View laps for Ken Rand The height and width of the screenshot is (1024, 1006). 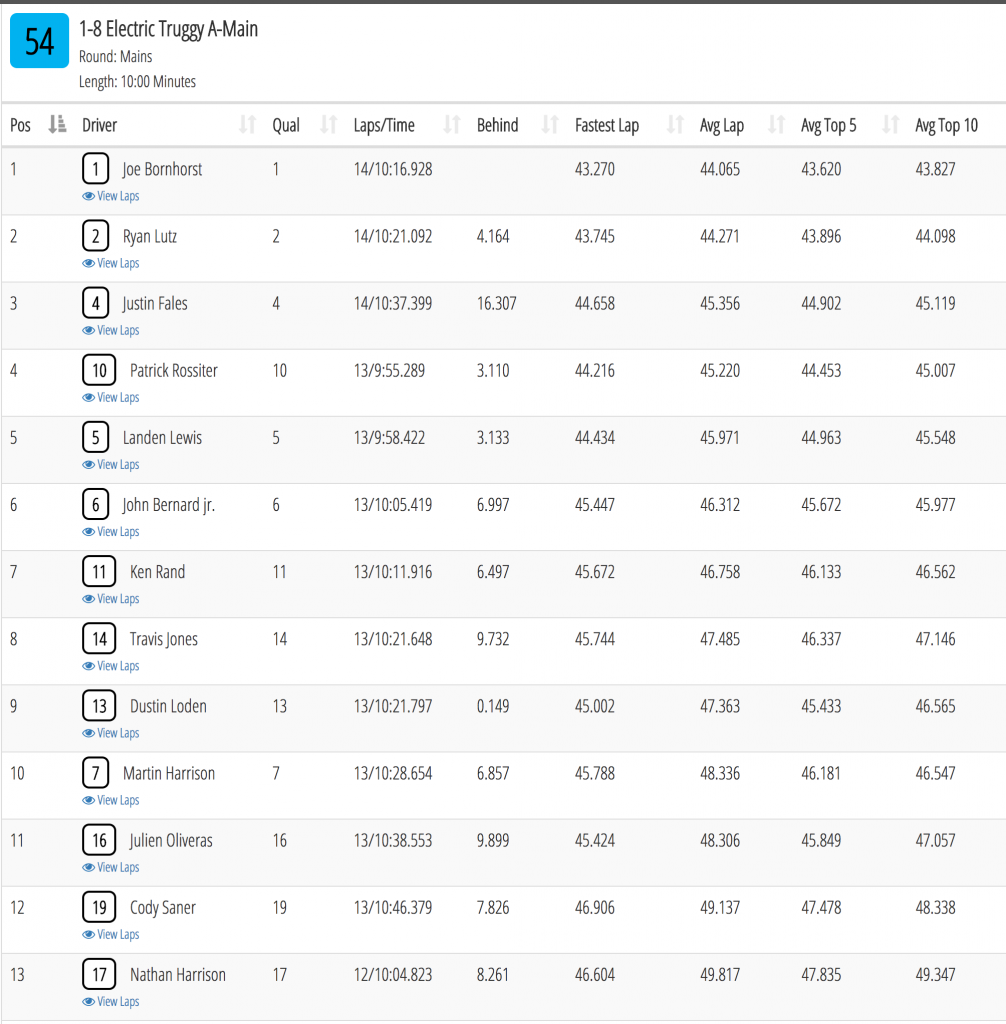(110, 599)
